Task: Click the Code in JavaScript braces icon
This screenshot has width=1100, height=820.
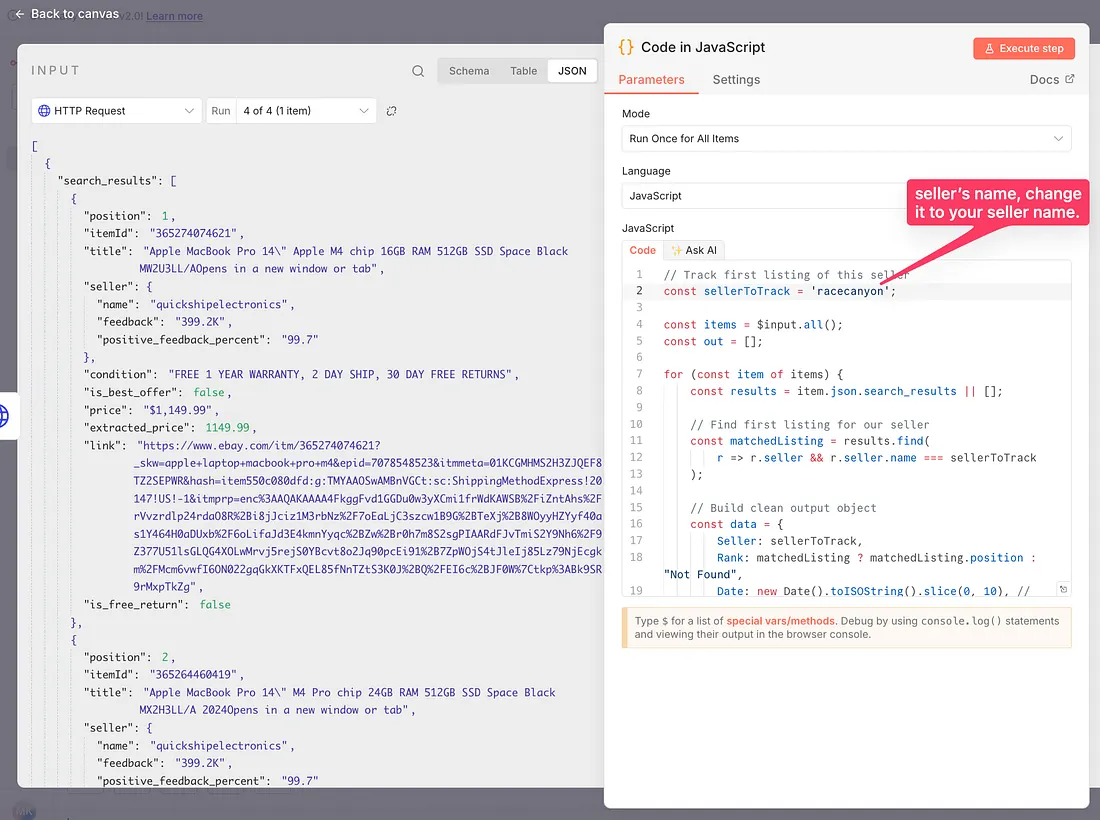Action: (x=626, y=47)
